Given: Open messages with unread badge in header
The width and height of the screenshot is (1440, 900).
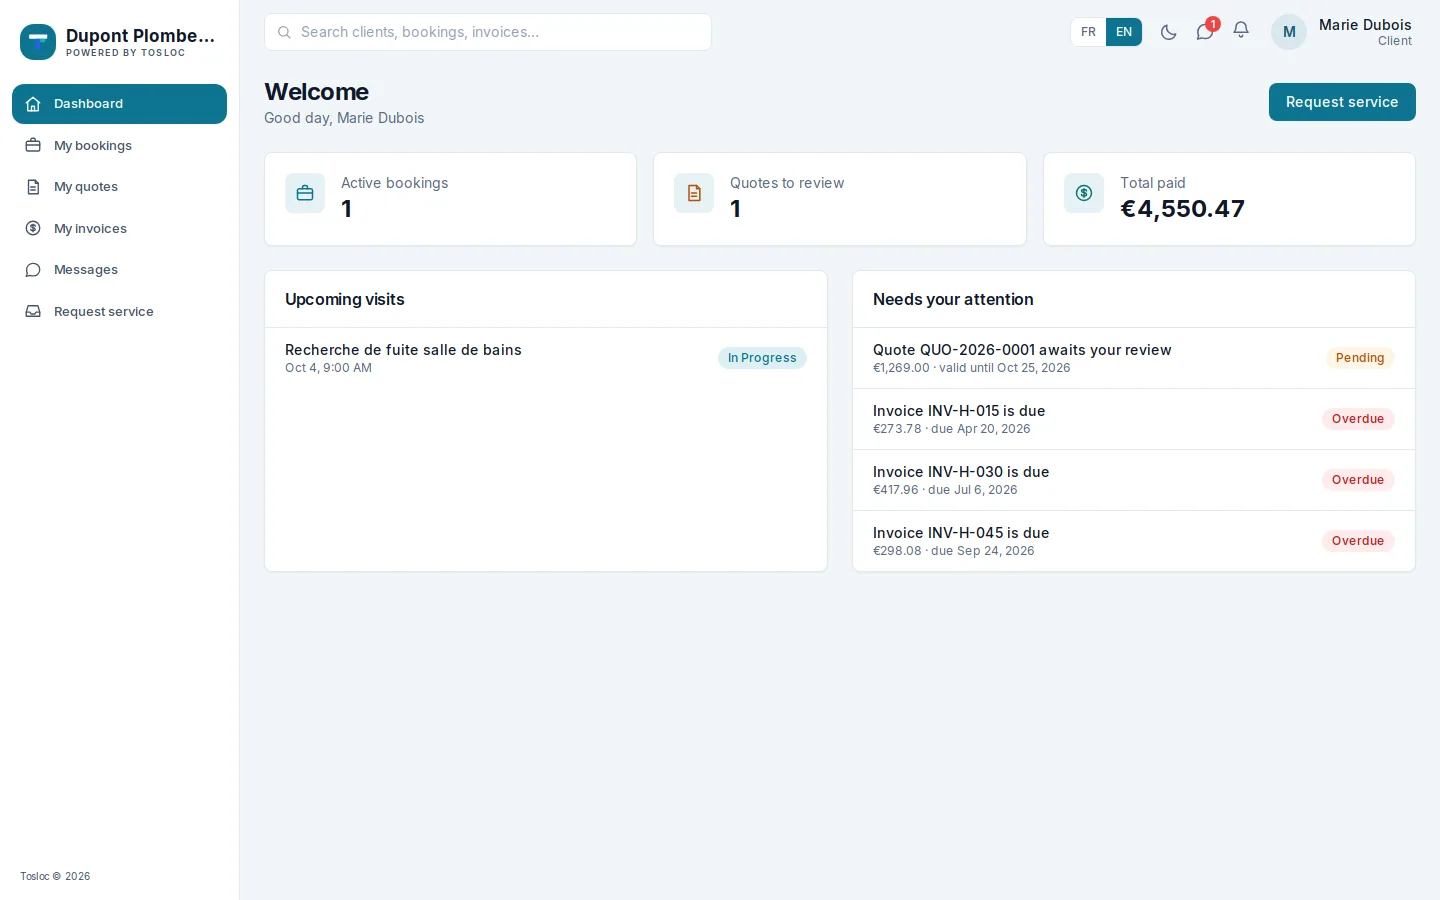Looking at the screenshot, I should 1205,31.
